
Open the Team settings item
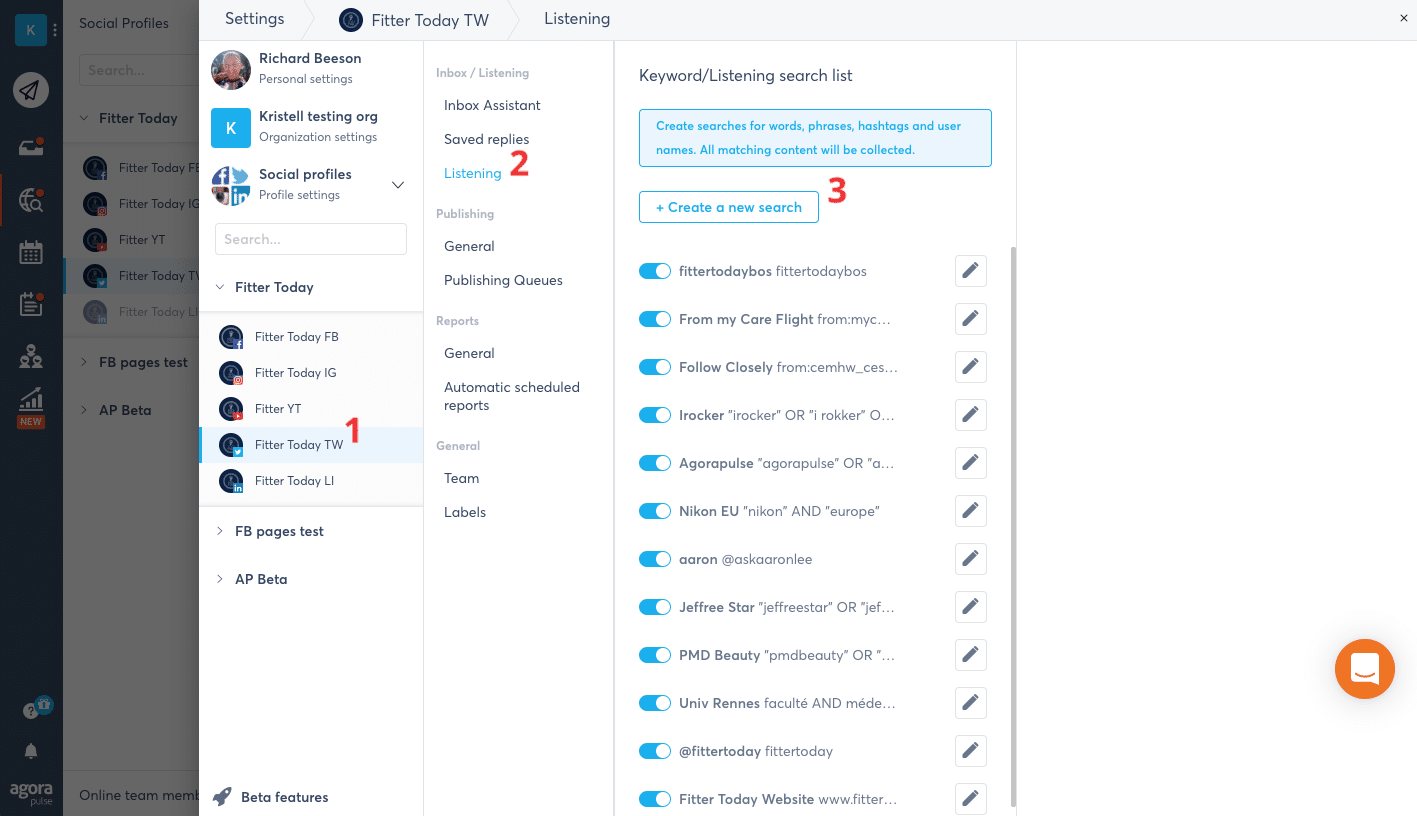(x=462, y=478)
